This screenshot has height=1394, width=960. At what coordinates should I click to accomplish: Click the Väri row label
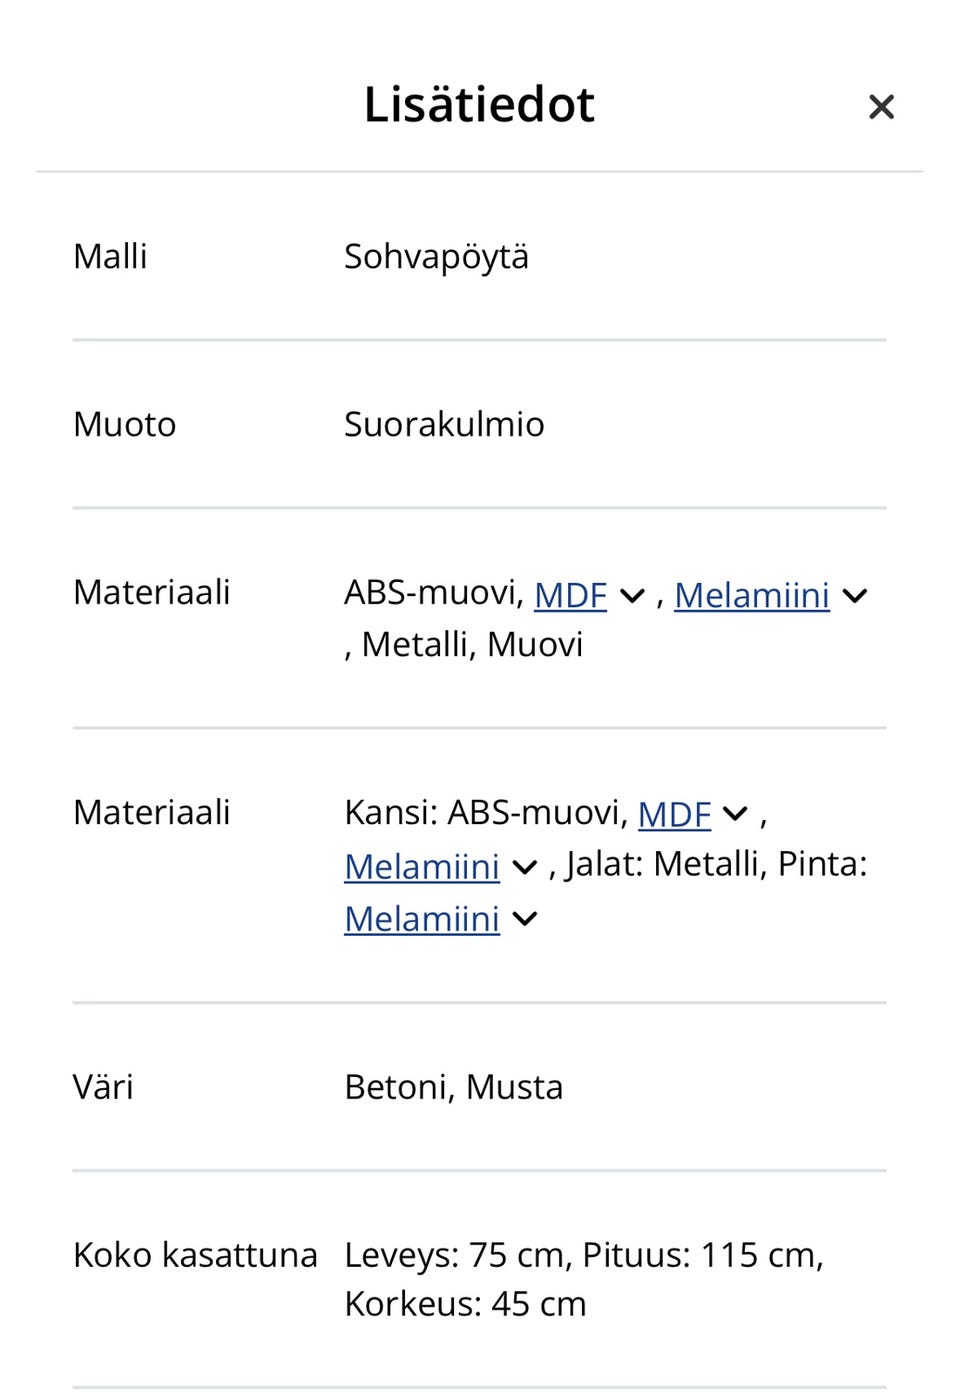pyautogui.click(x=103, y=1087)
